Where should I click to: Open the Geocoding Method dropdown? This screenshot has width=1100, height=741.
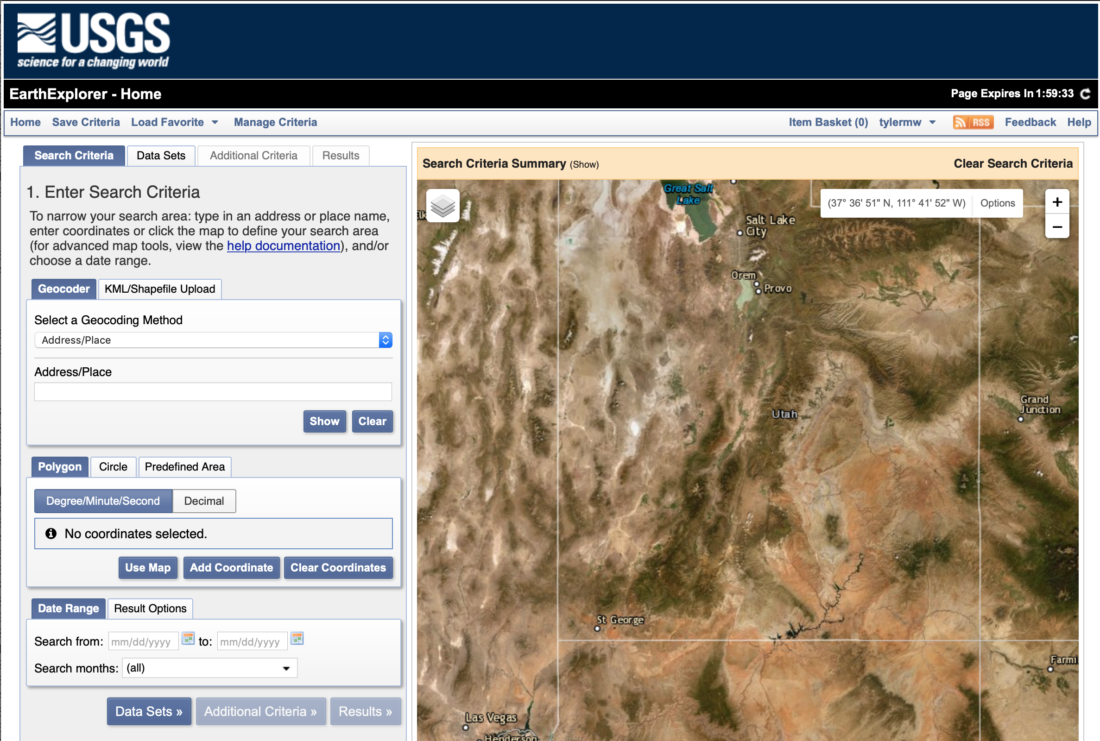(213, 340)
